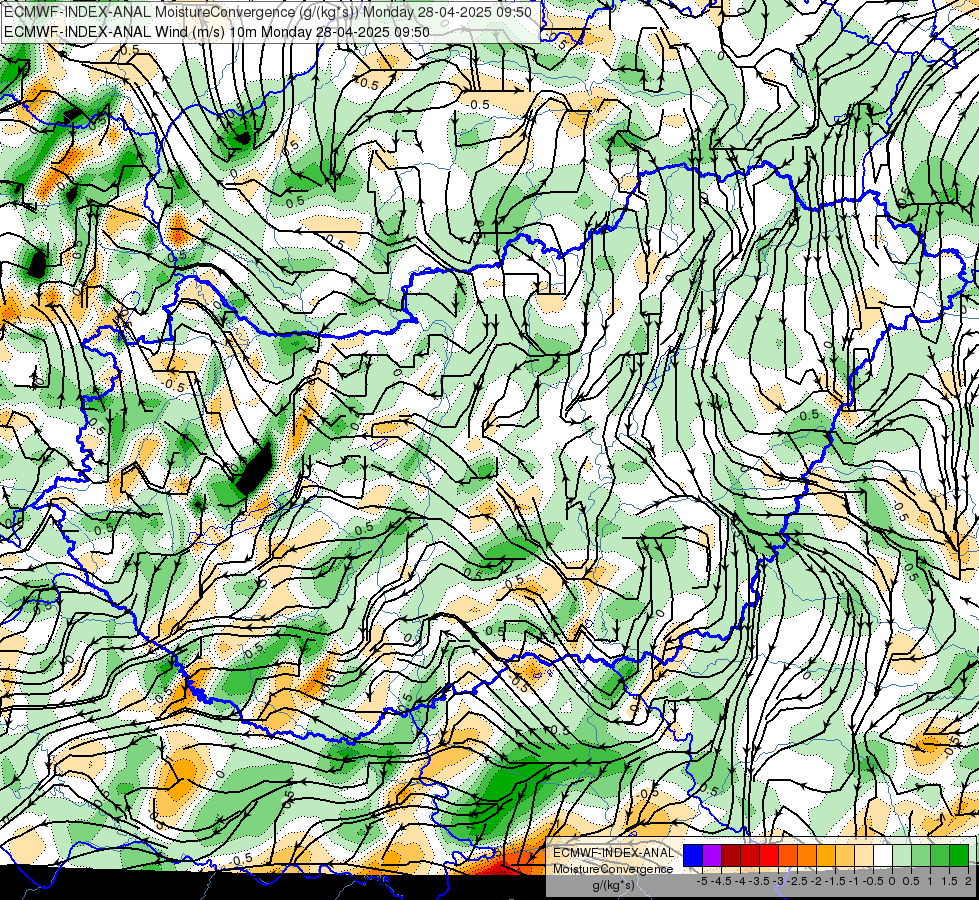
Task: Click the legend tick label '-3.5'
Action: (759, 881)
